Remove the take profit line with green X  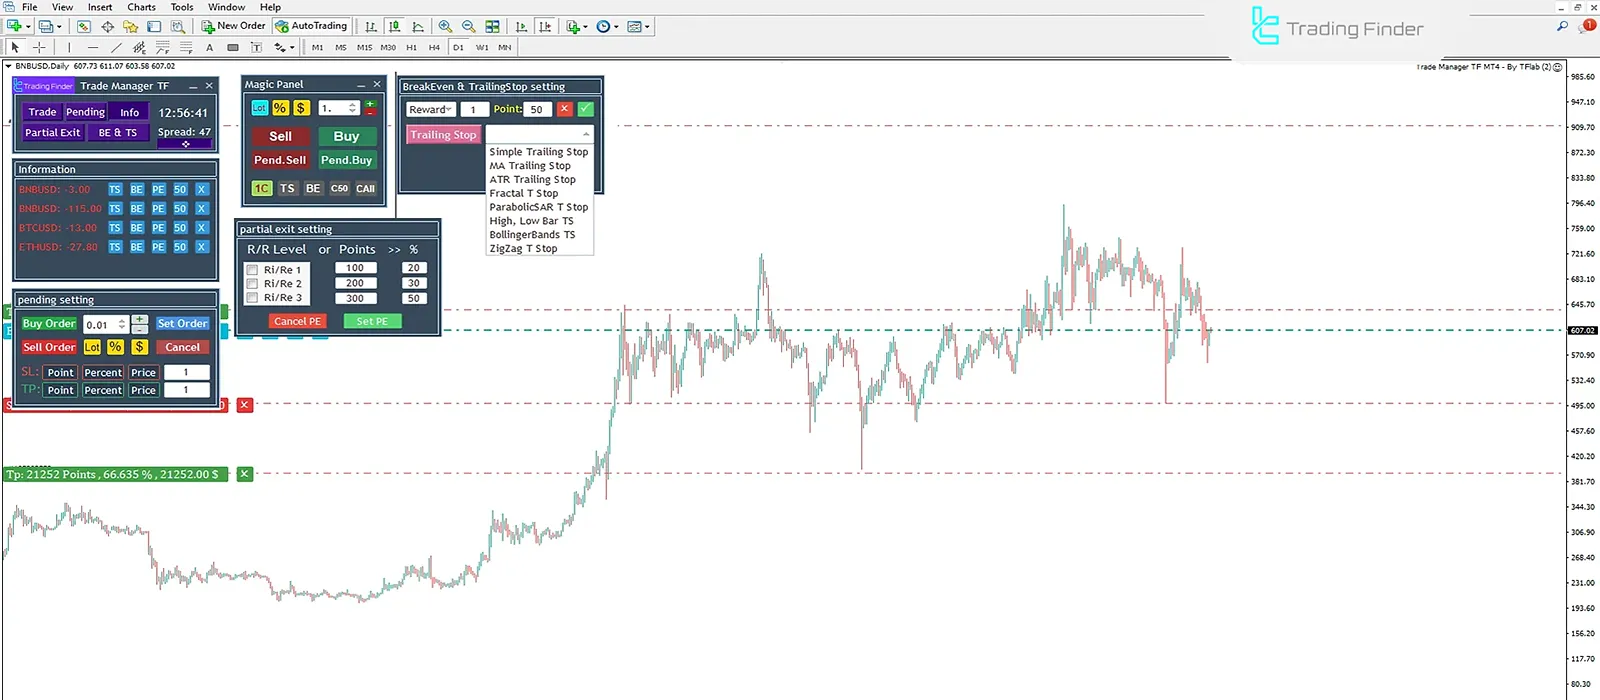[x=245, y=474]
